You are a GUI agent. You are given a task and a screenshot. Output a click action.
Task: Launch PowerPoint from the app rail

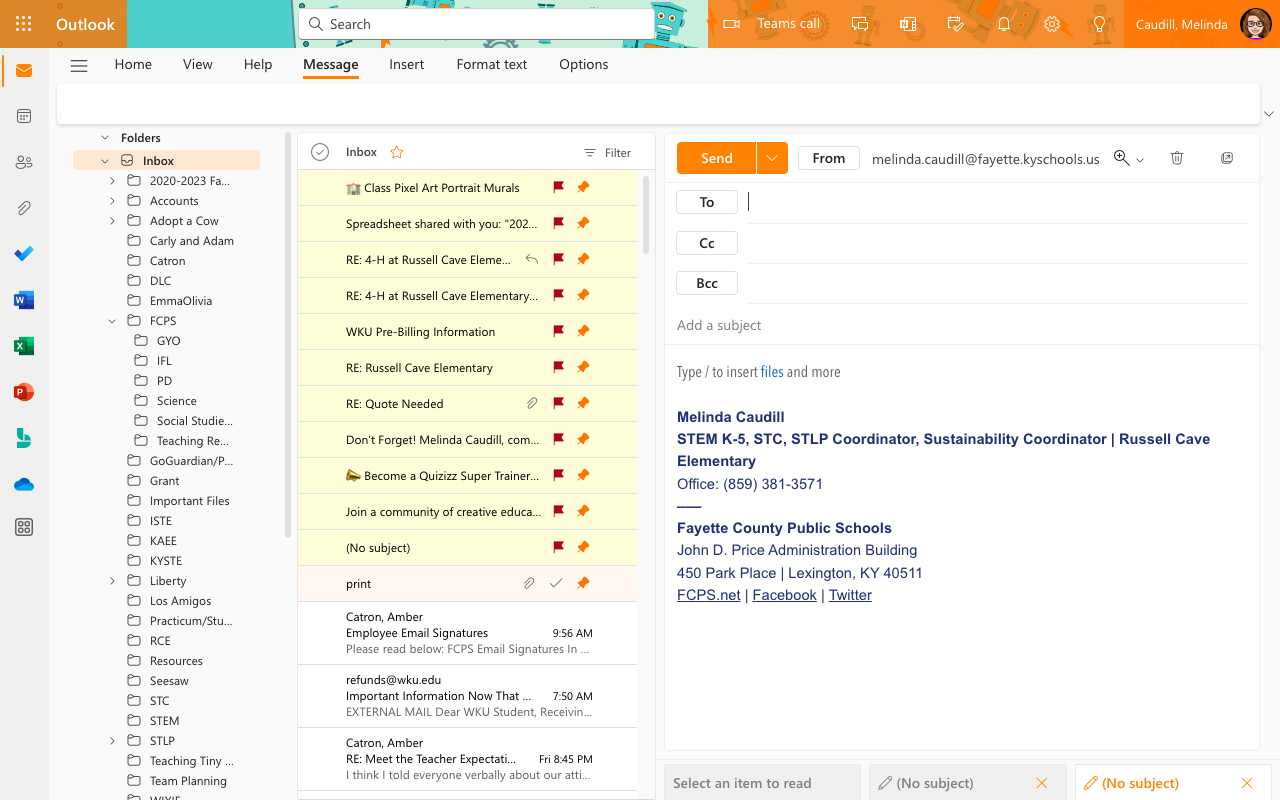coord(24,392)
